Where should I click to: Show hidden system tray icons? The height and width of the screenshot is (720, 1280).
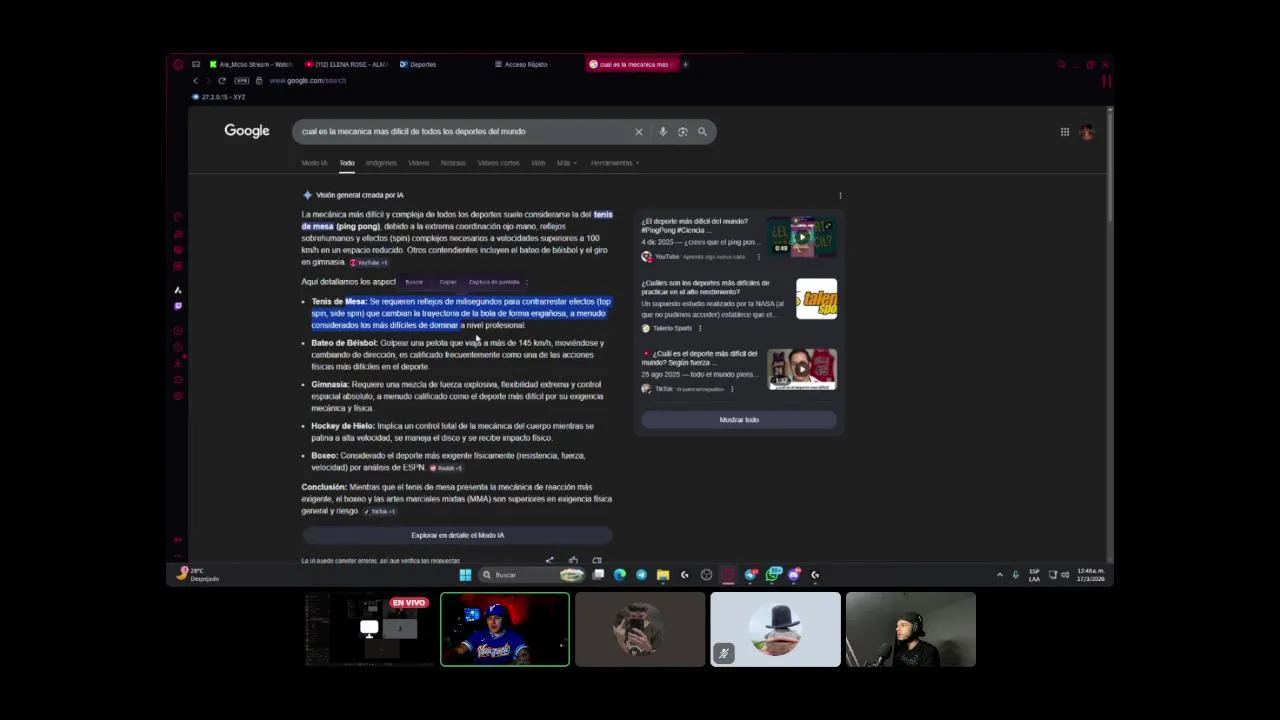click(x=999, y=575)
